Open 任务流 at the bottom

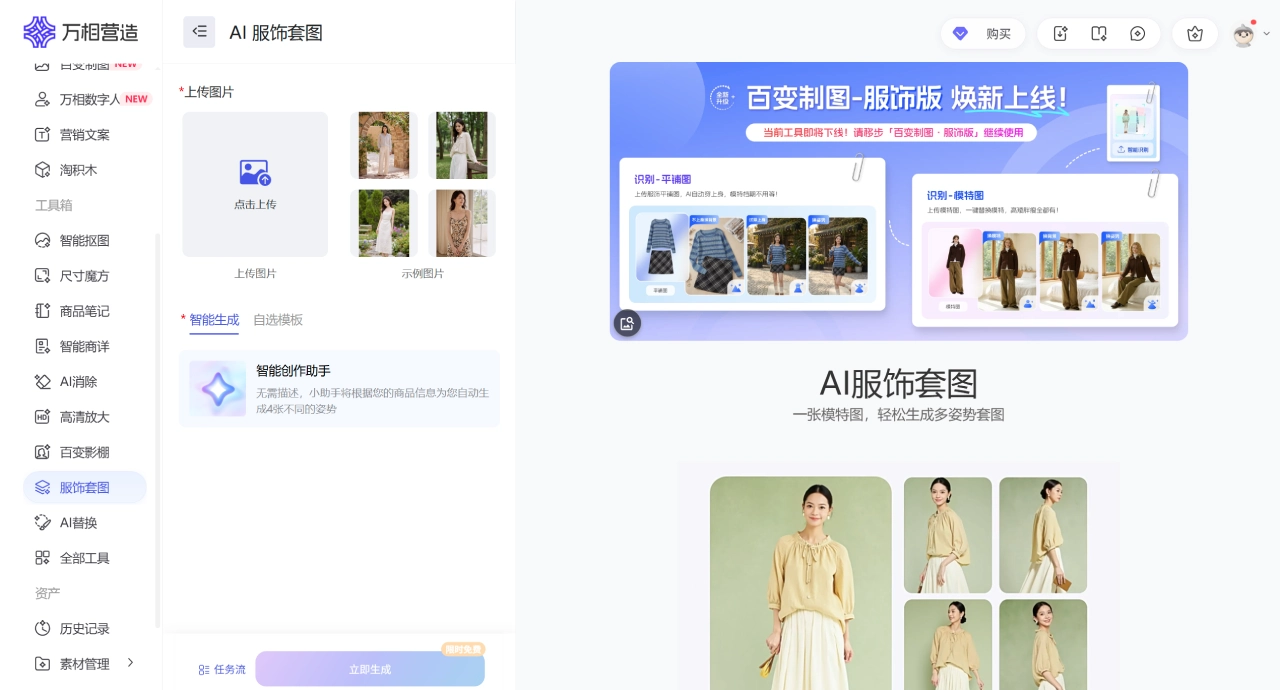coord(222,669)
